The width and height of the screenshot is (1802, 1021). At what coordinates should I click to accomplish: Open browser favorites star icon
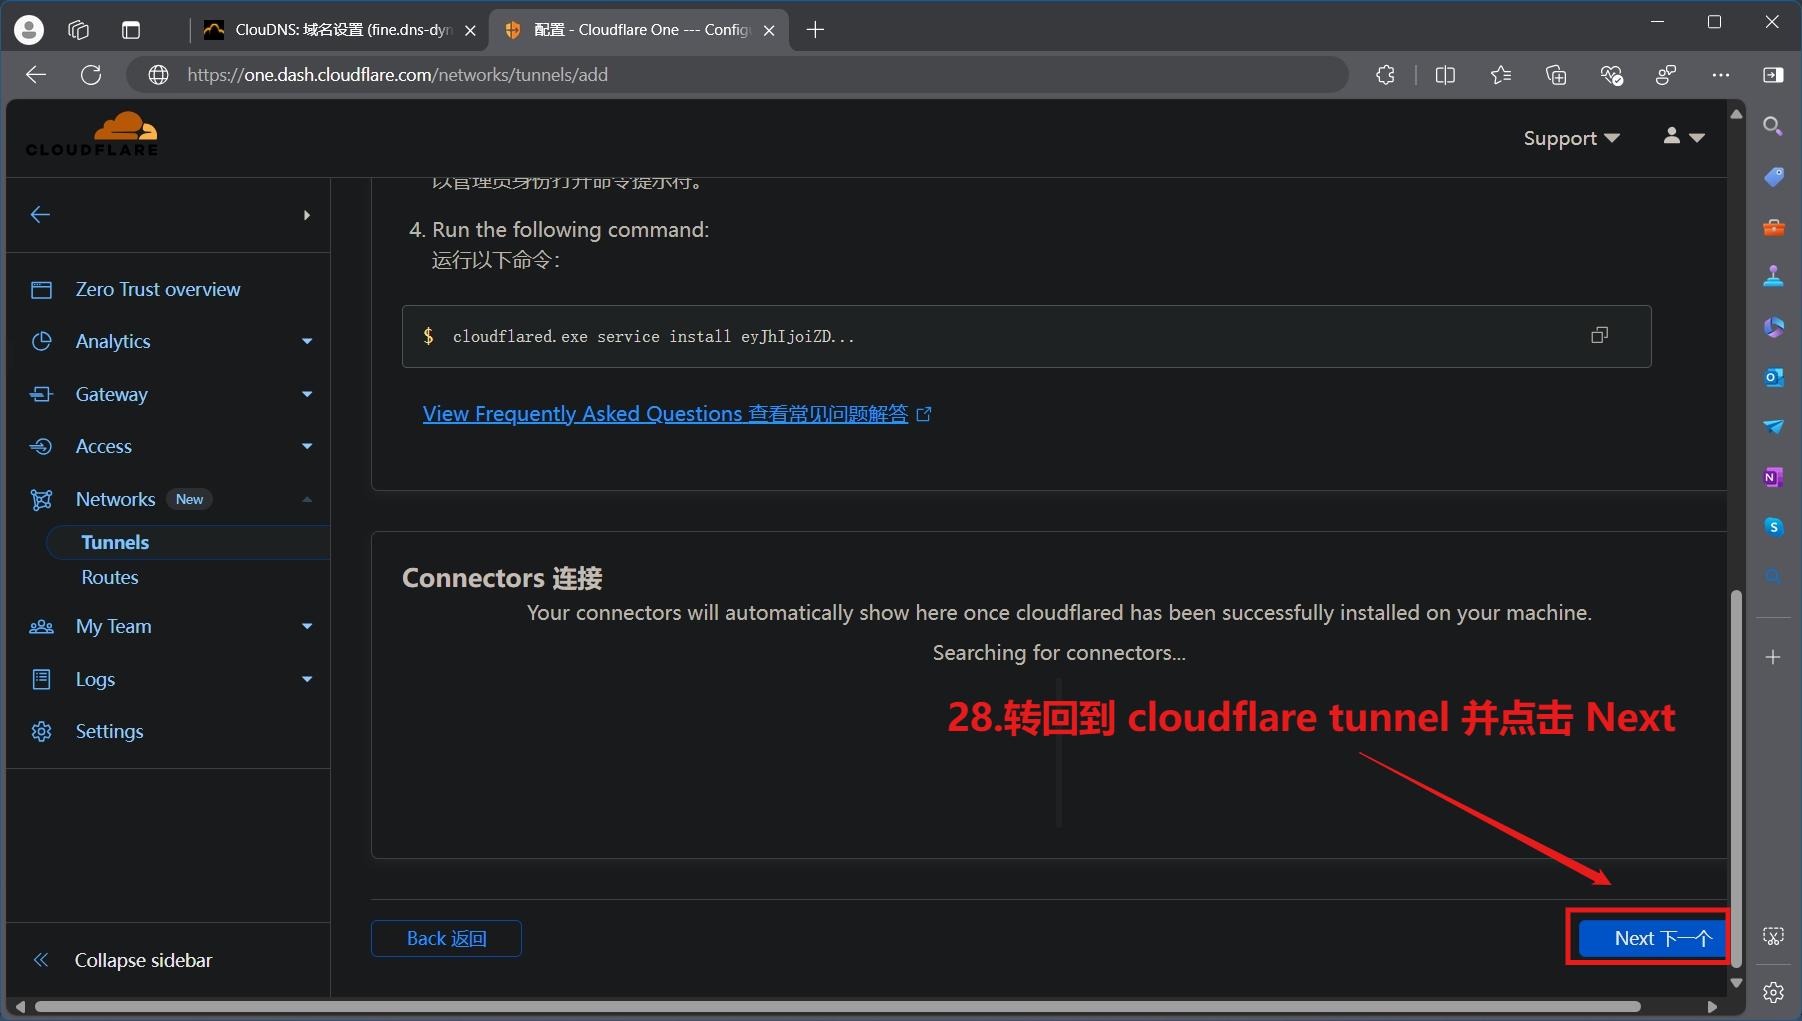pyautogui.click(x=1501, y=75)
